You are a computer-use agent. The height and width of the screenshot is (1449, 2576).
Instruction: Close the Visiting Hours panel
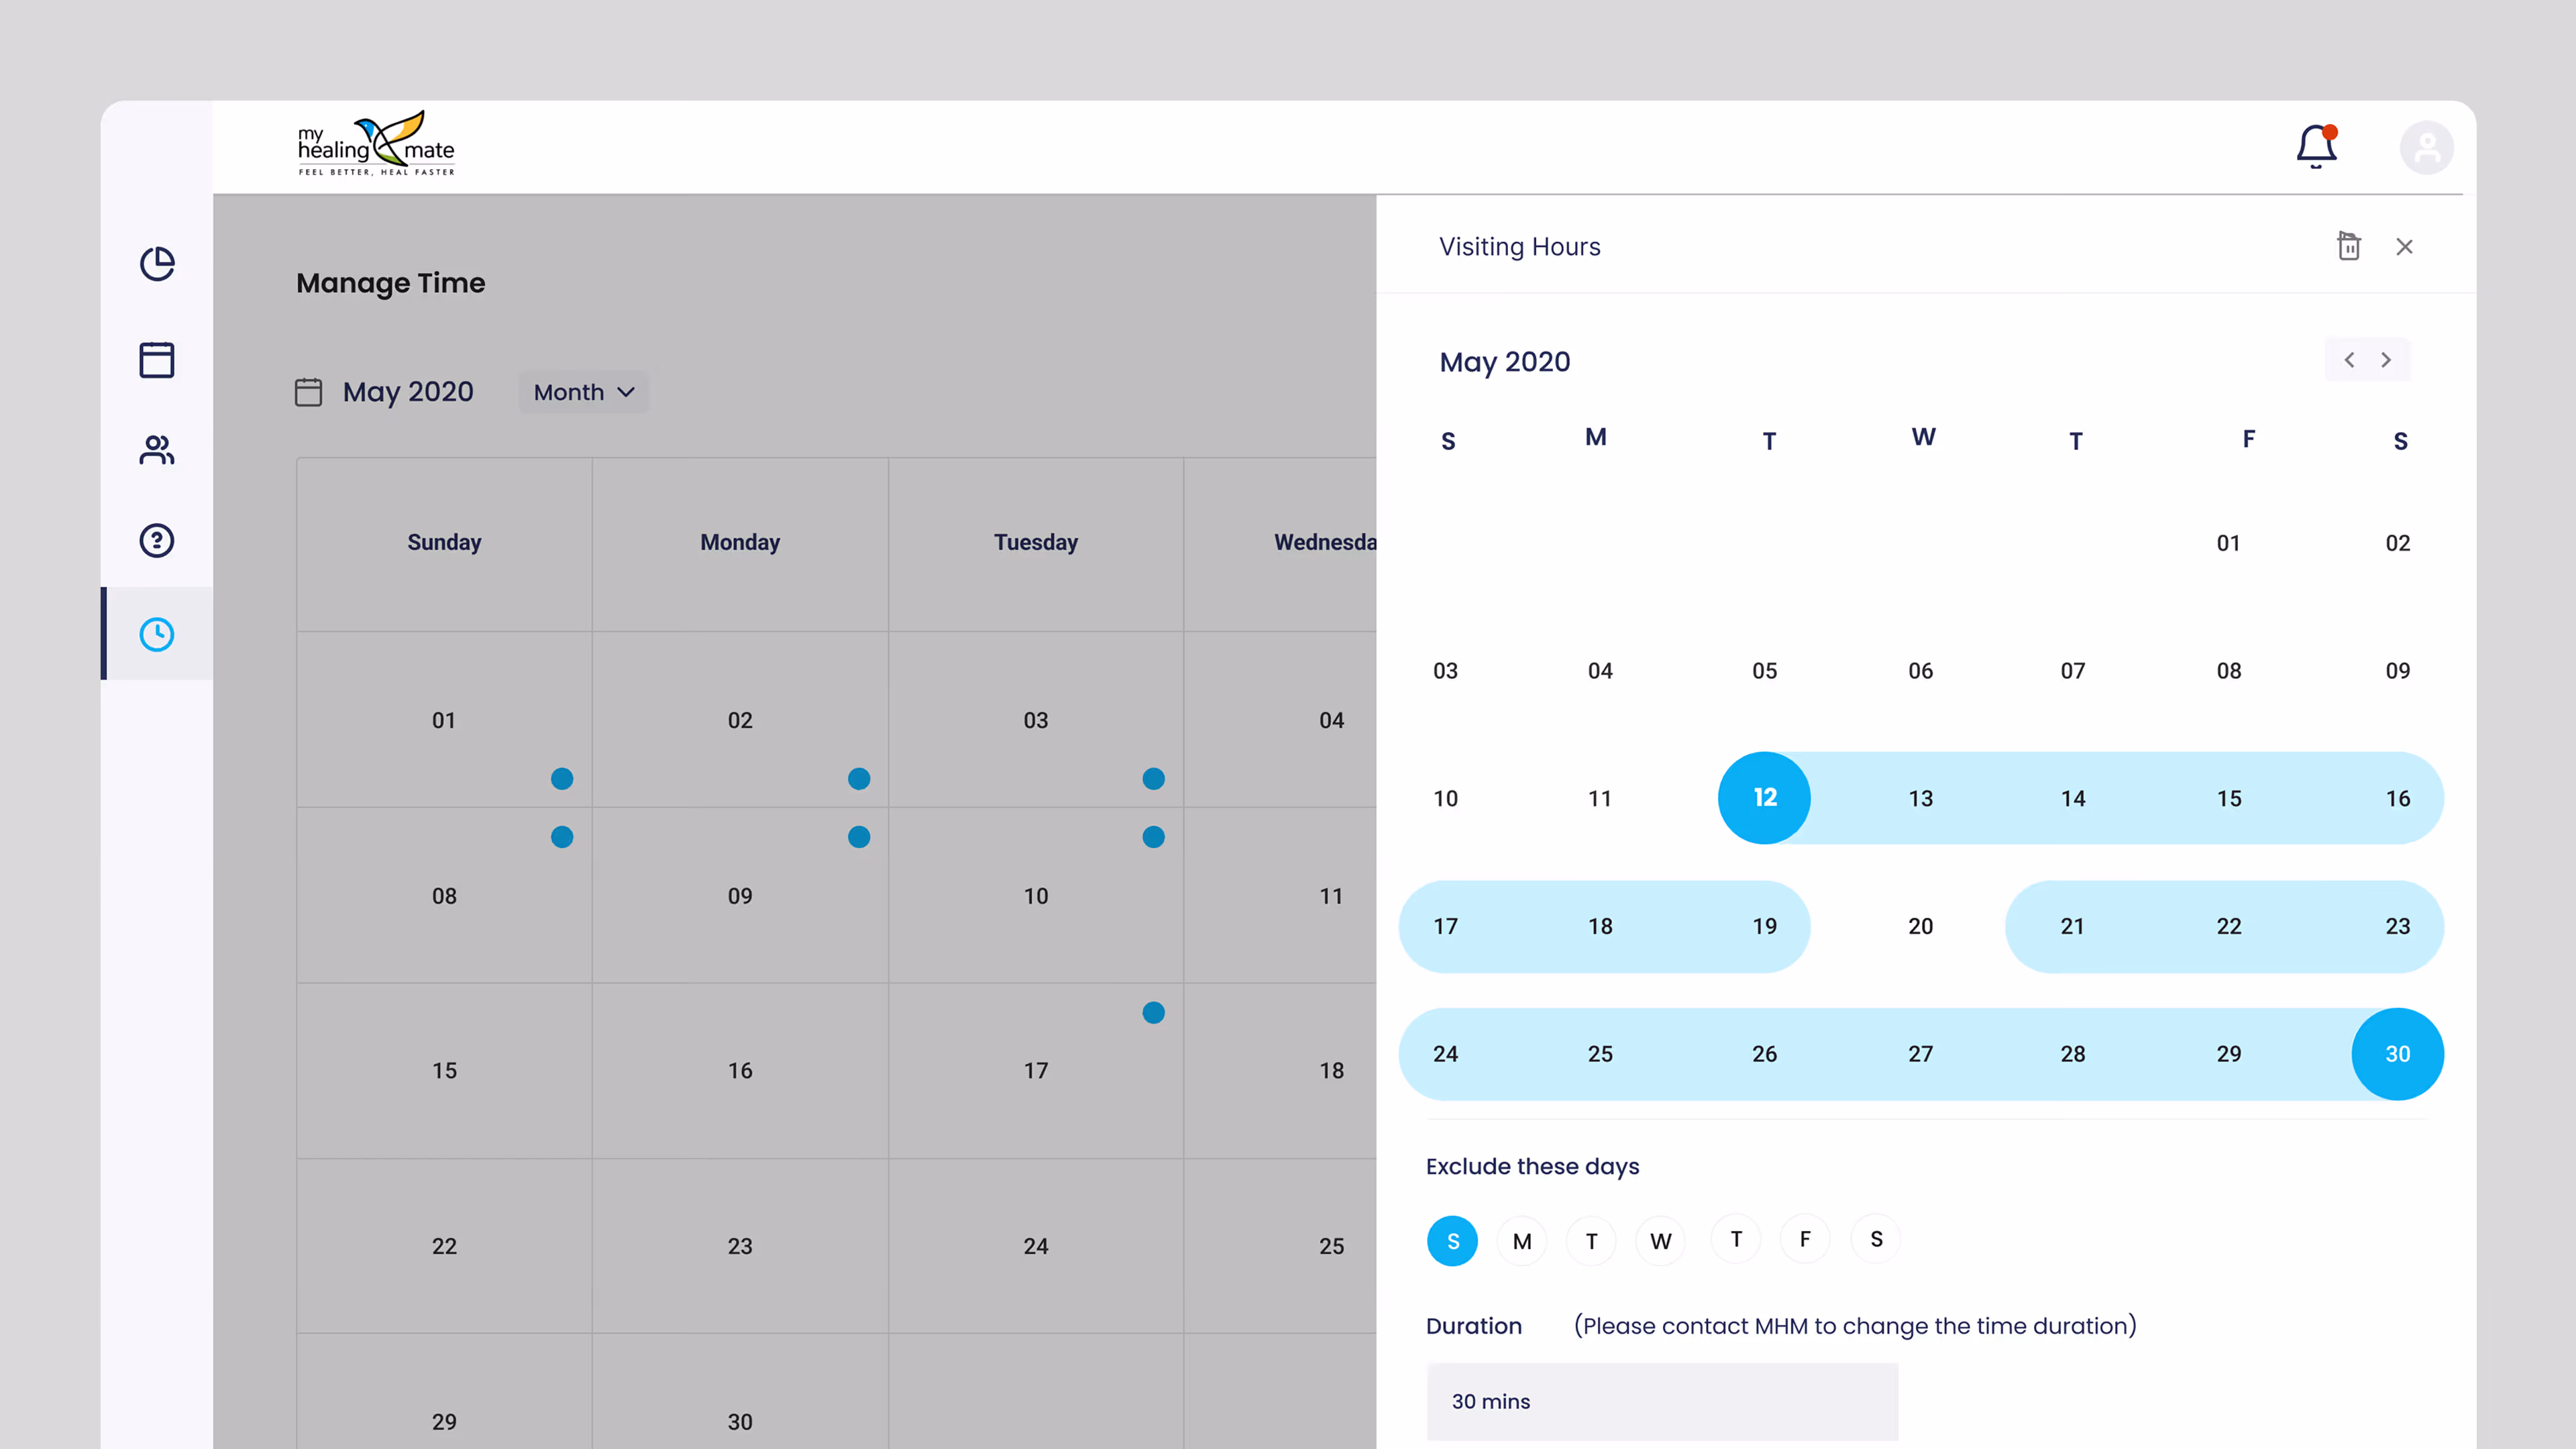click(x=2404, y=247)
